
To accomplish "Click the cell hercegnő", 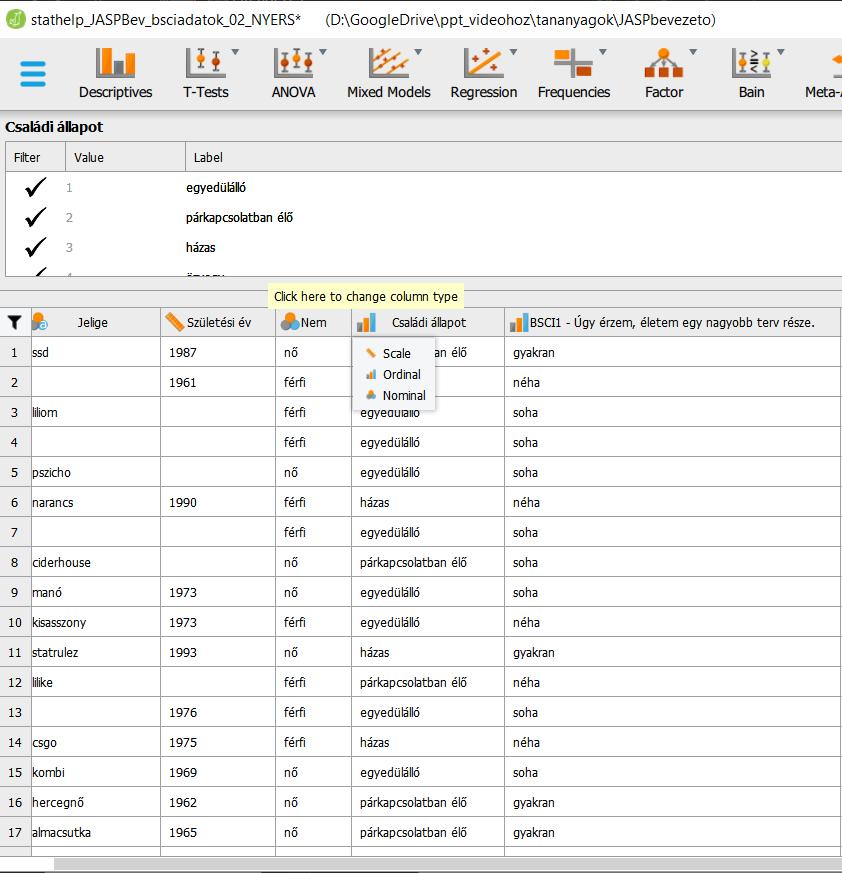I will [96, 803].
